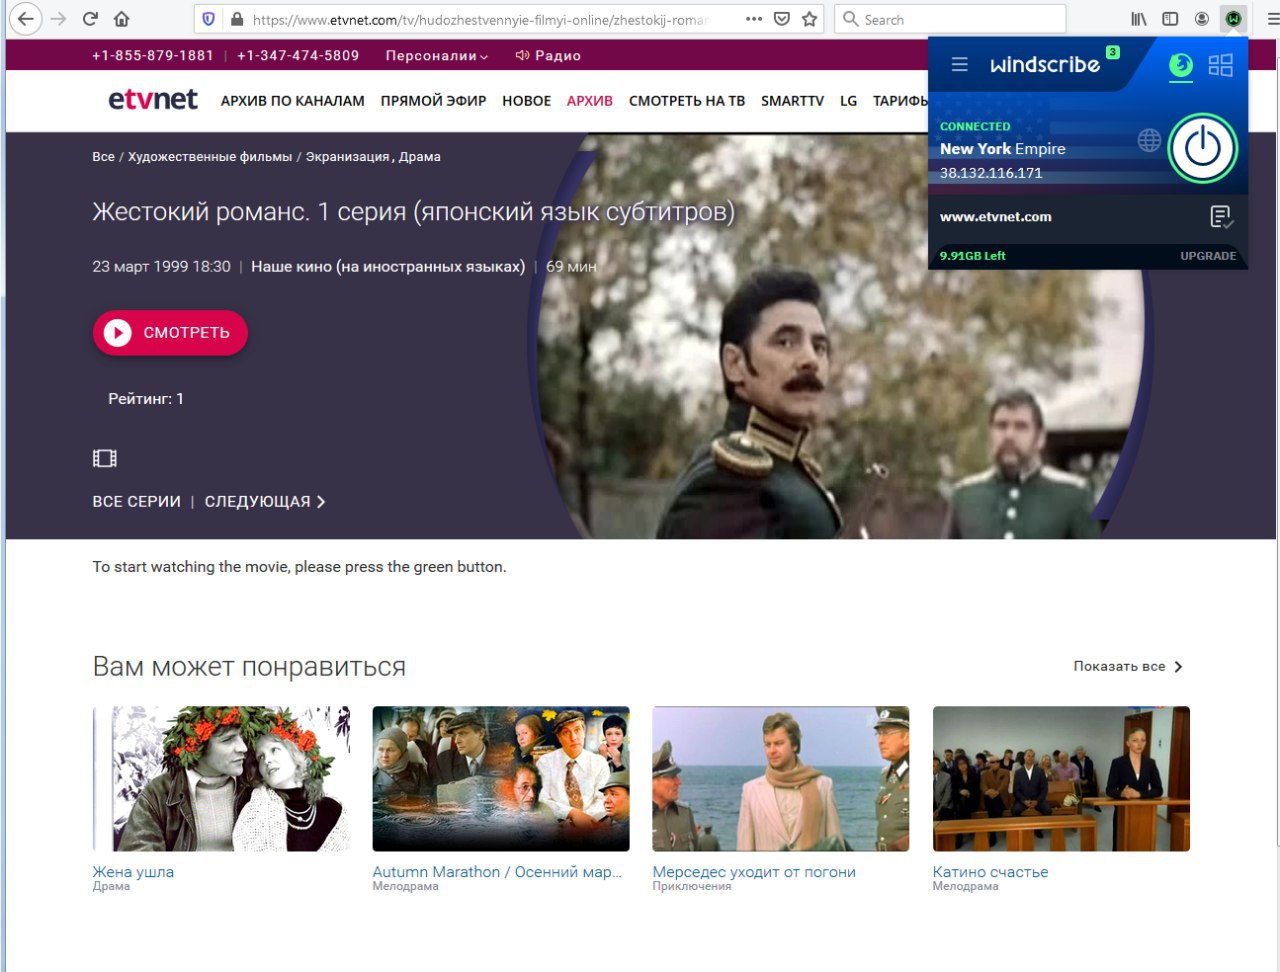The width and height of the screenshot is (1280, 972).
Task: Go back to the previous page
Action: [26, 19]
